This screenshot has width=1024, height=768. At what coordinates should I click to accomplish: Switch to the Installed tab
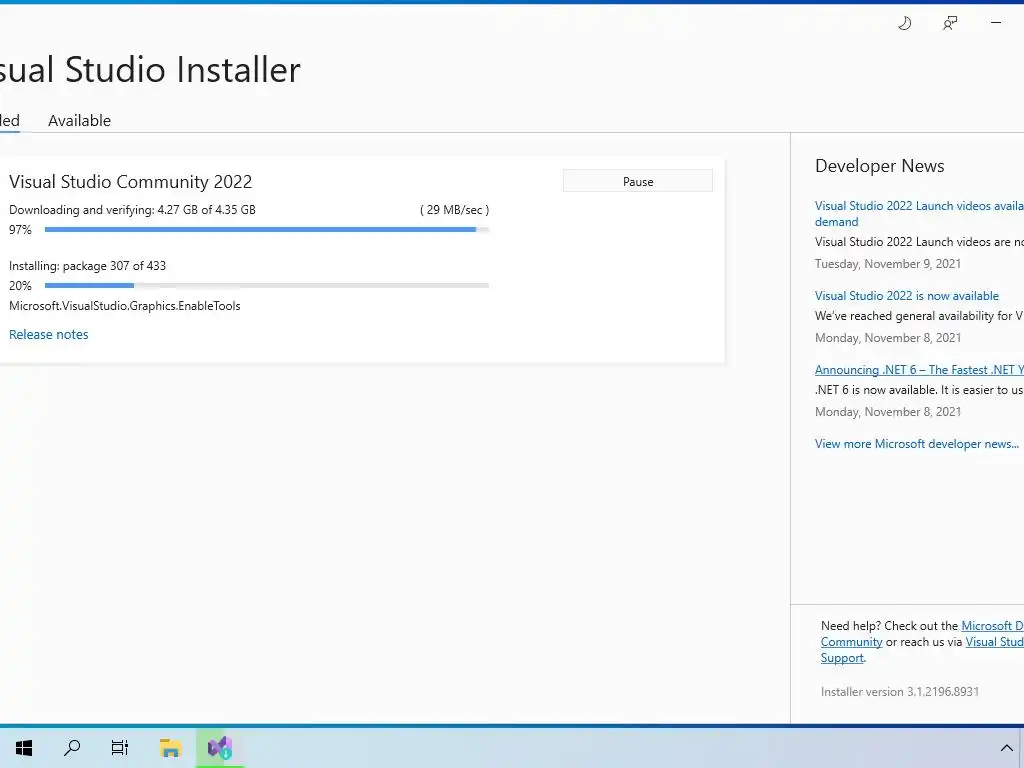pyautogui.click(x=10, y=121)
